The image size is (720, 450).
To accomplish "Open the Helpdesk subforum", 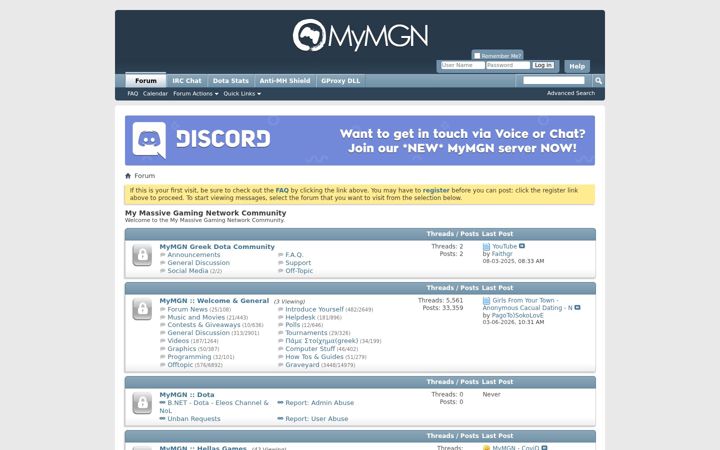I will point(300,317).
